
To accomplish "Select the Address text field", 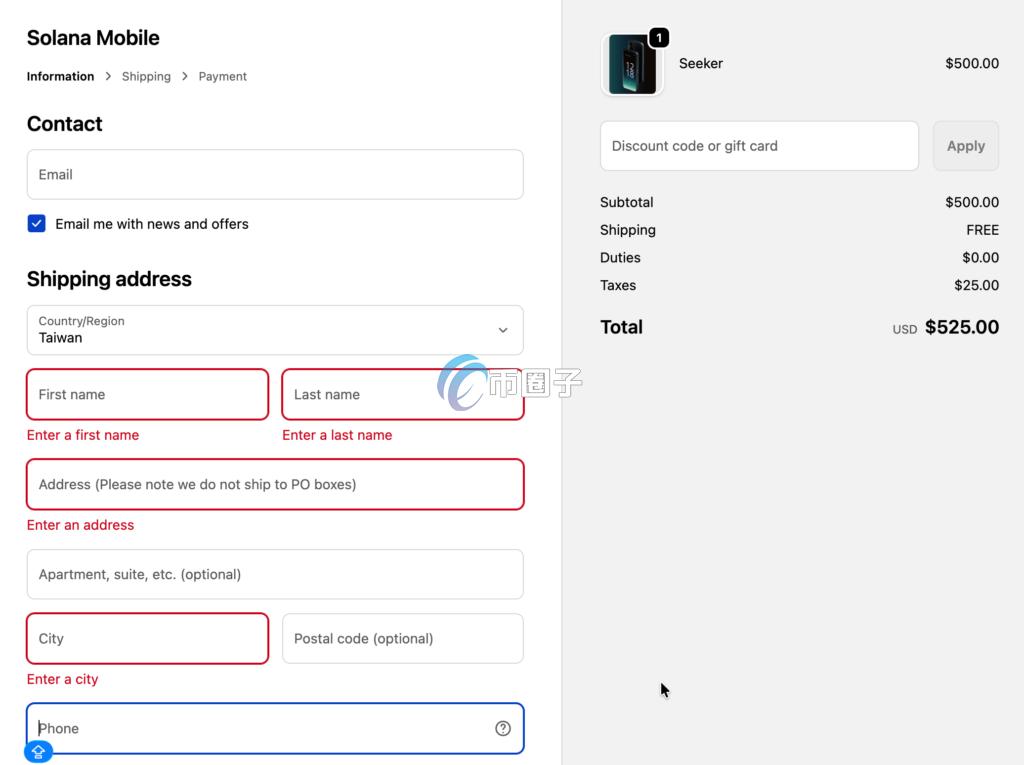I will point(274,484).
